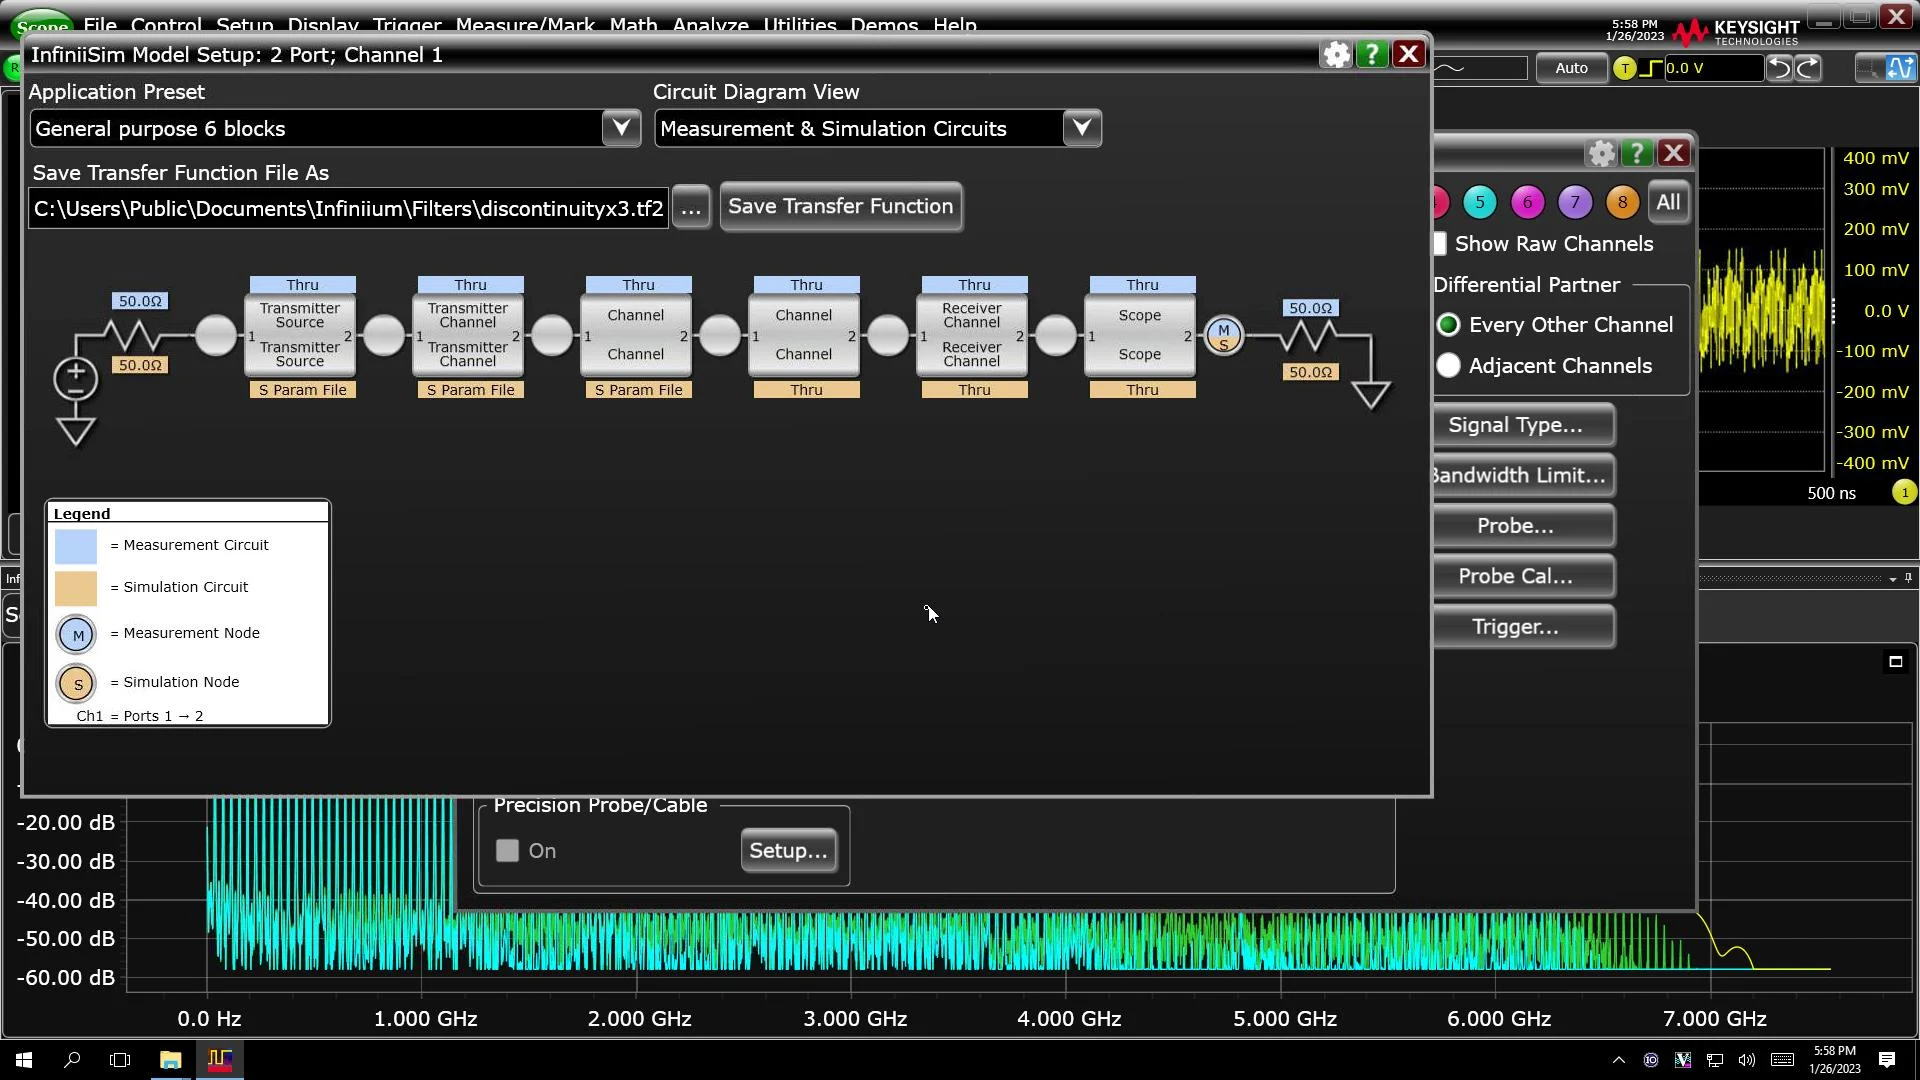Show hidden system tray icons
The width and height of the screenshot is (1920, 1080).
coord(1619,1060)
